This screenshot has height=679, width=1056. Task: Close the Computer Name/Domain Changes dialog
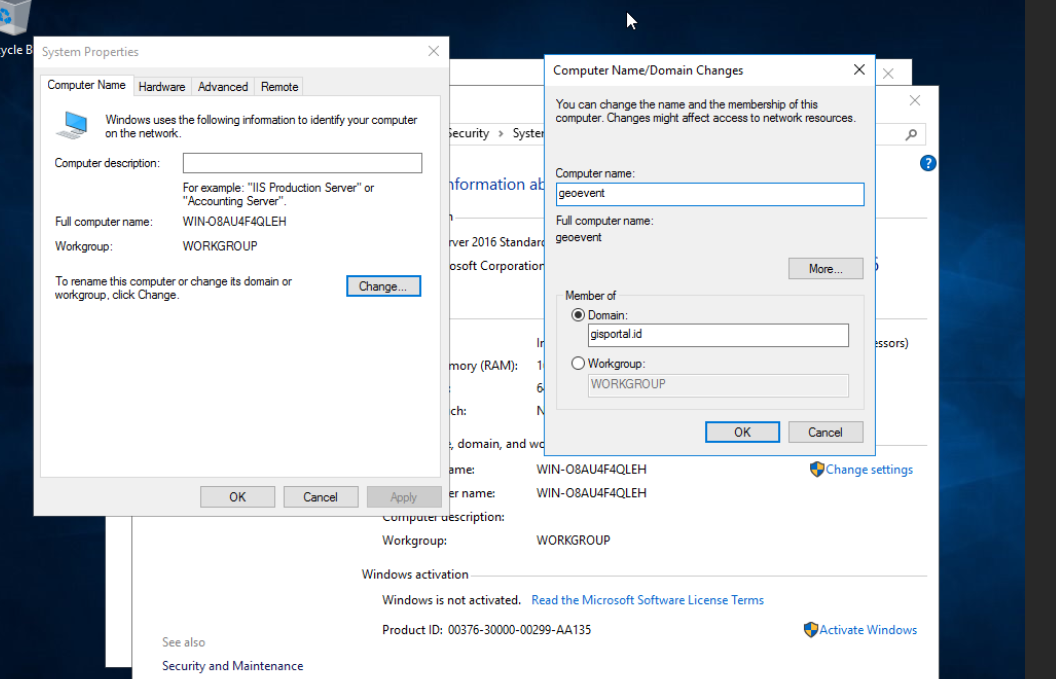(859, 69)
